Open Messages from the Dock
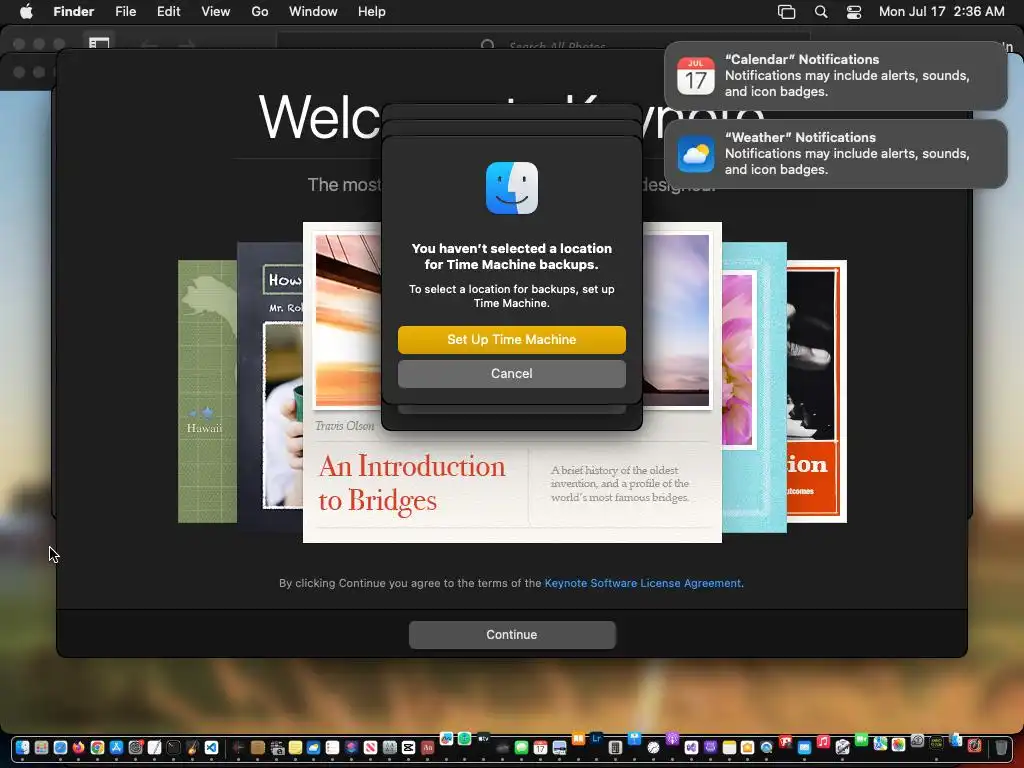The width and height of the screenshot is (1024, 768). [x=521, y=748]
